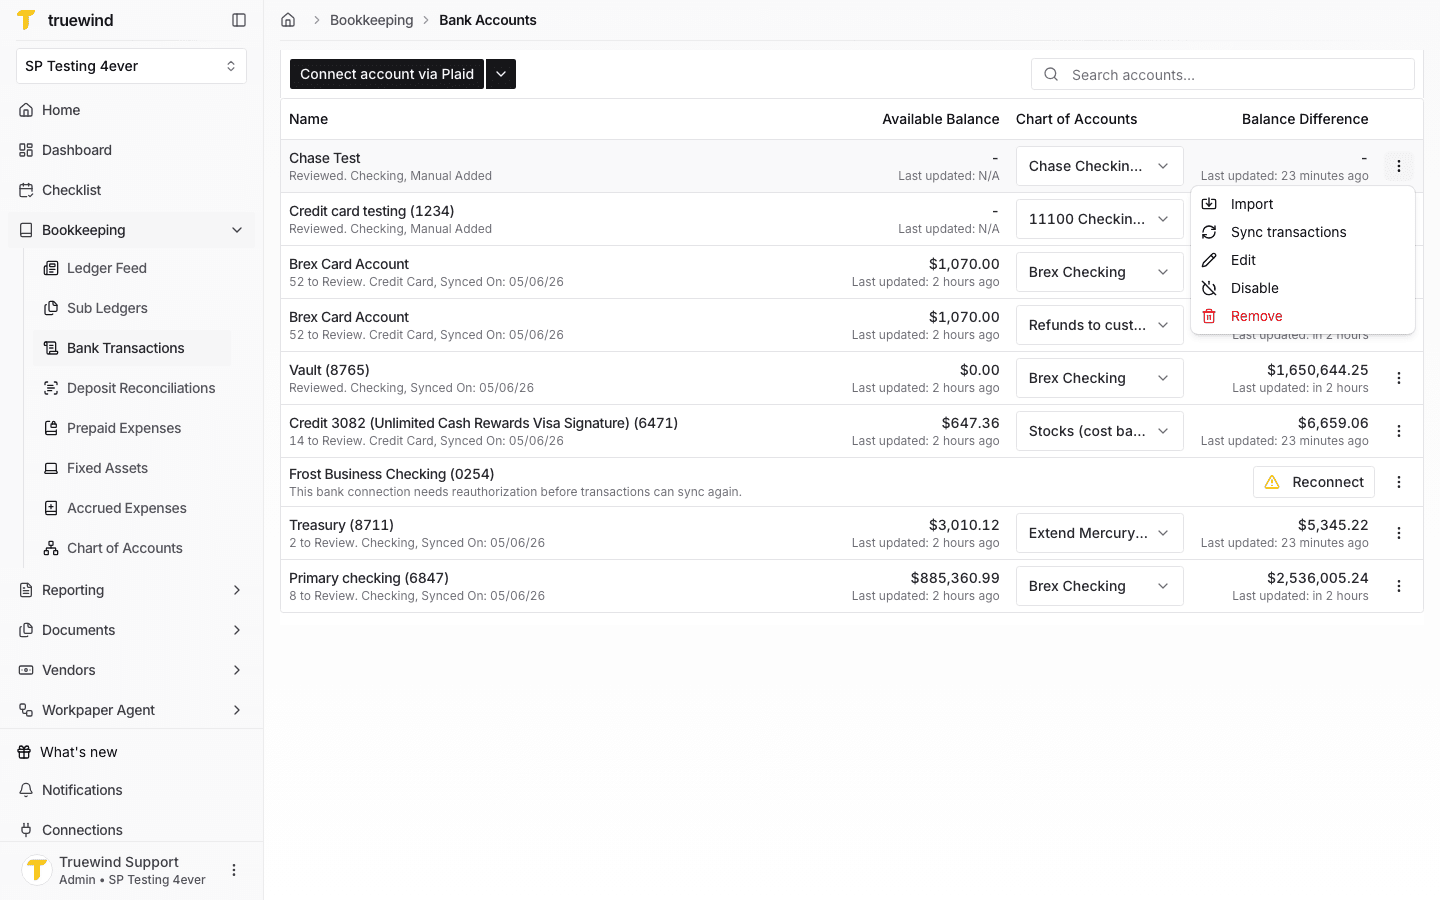Open the Dashboard page
The width and height of the screenshot is (1440, 900).
[131, 150]
